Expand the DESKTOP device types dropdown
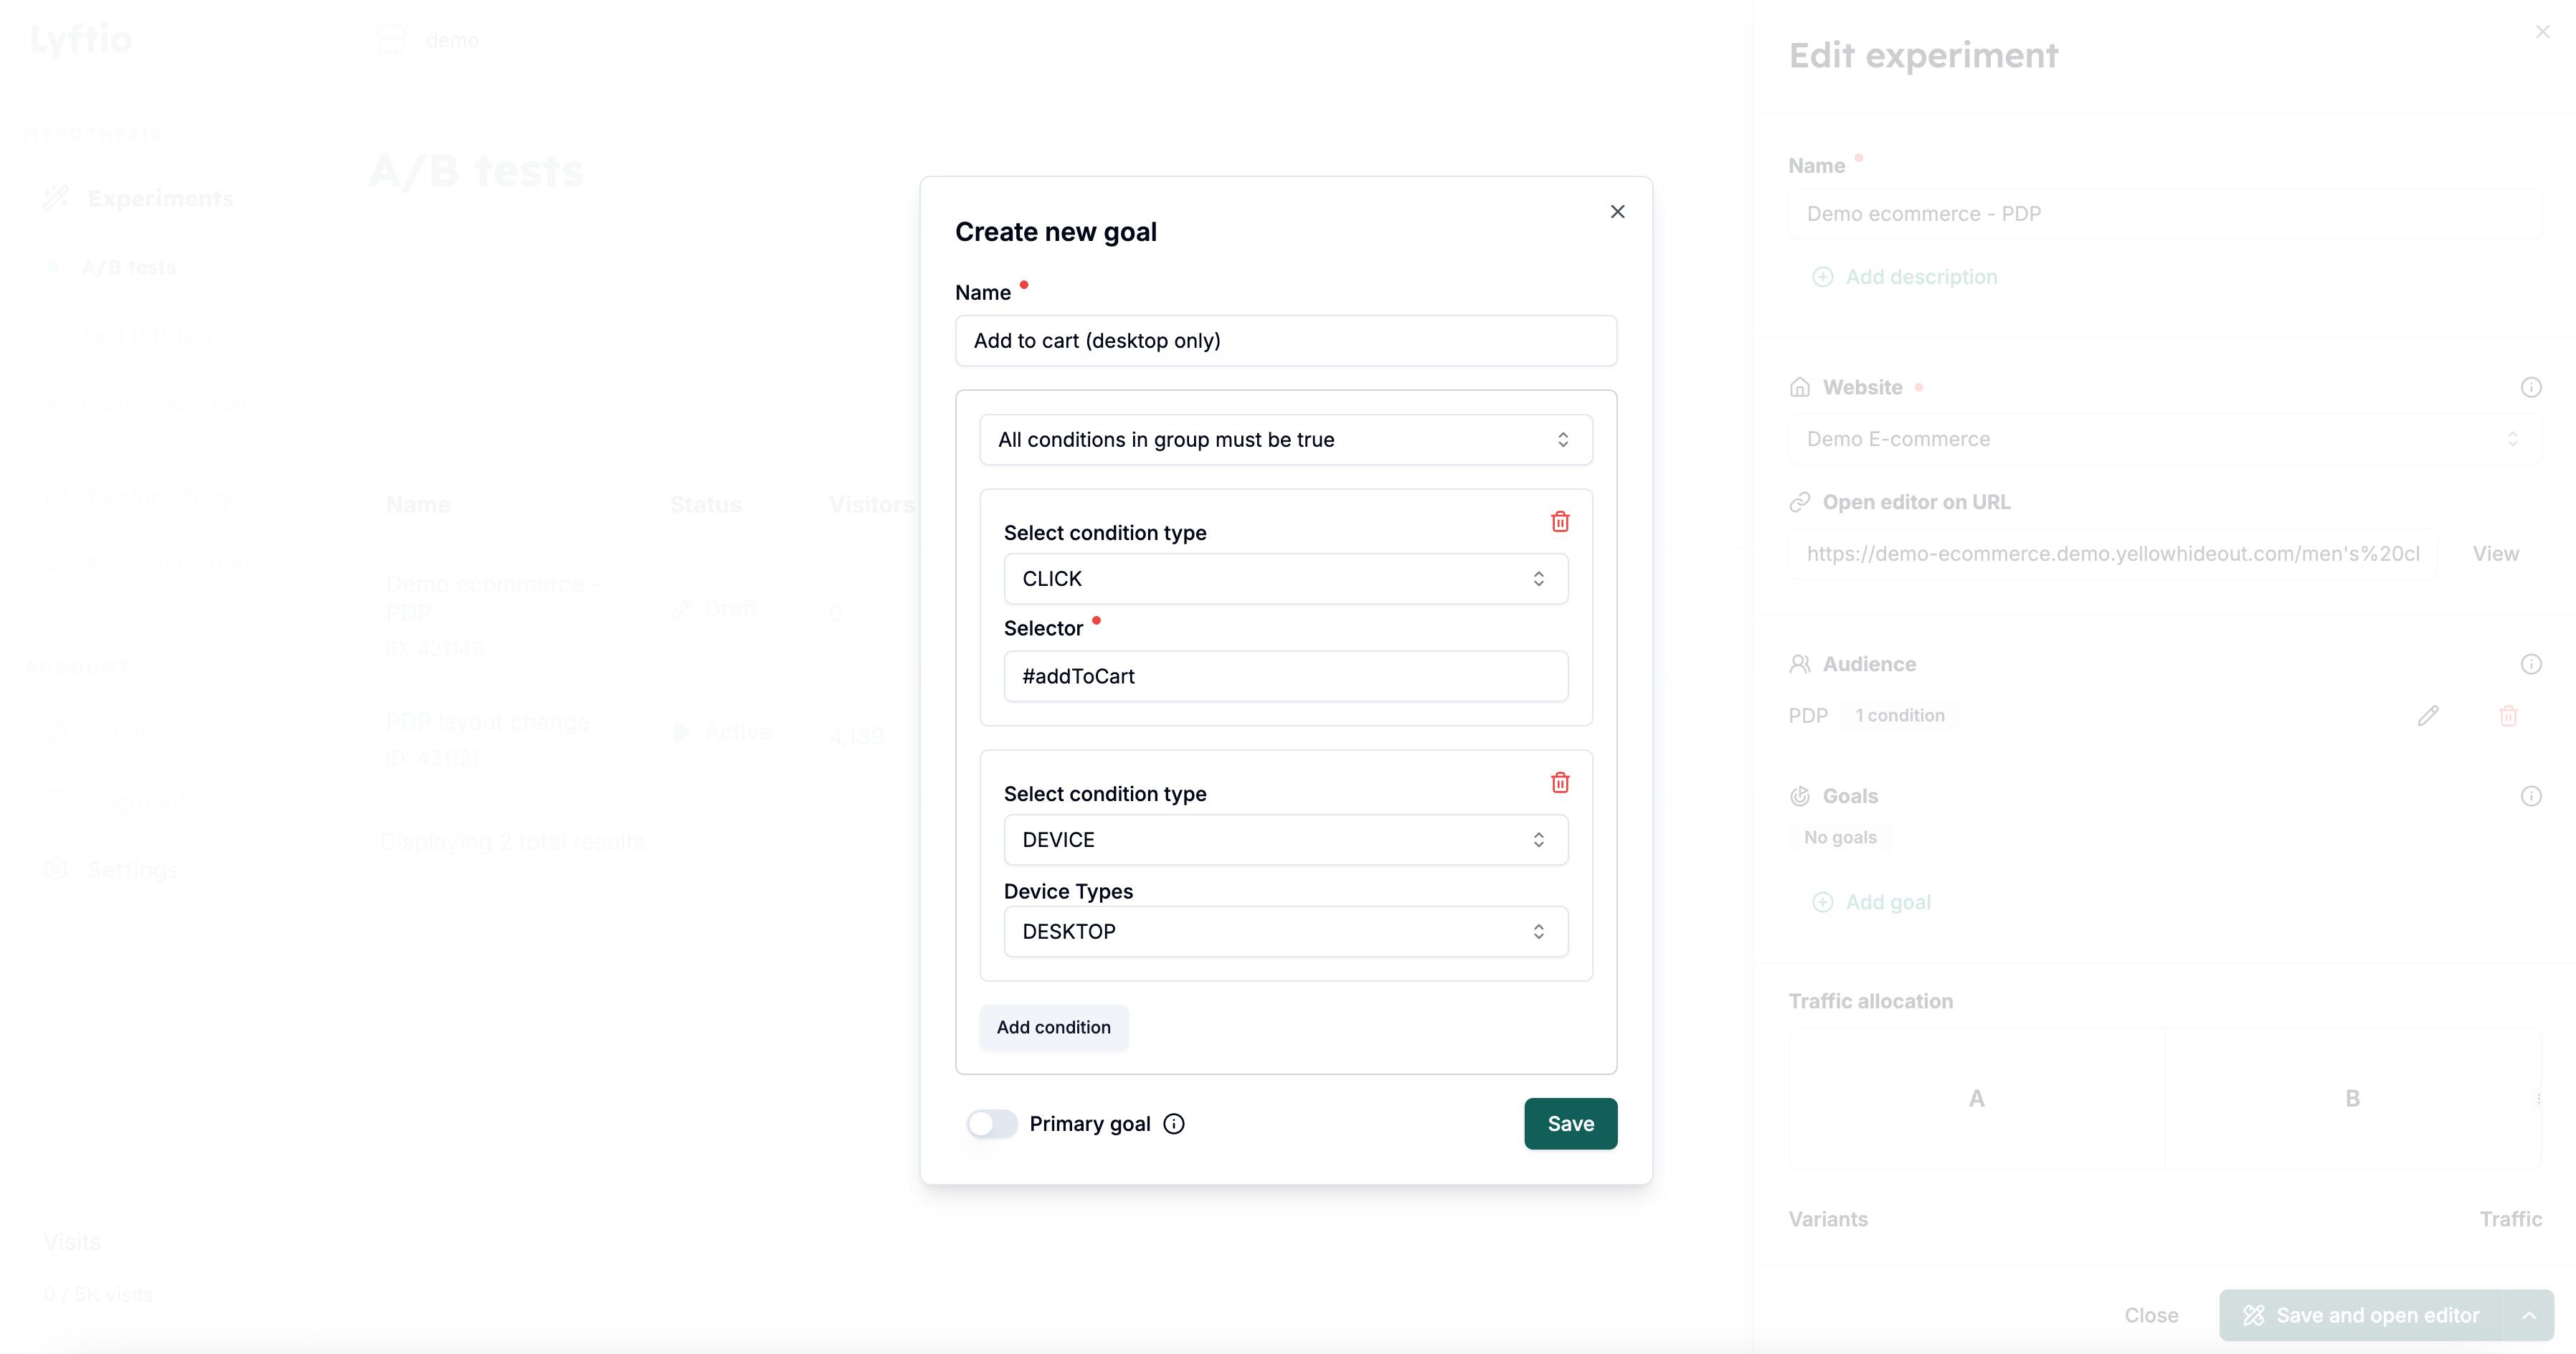Image resolution: width=2576 pixels, height=1354 pixels. 1285,932
